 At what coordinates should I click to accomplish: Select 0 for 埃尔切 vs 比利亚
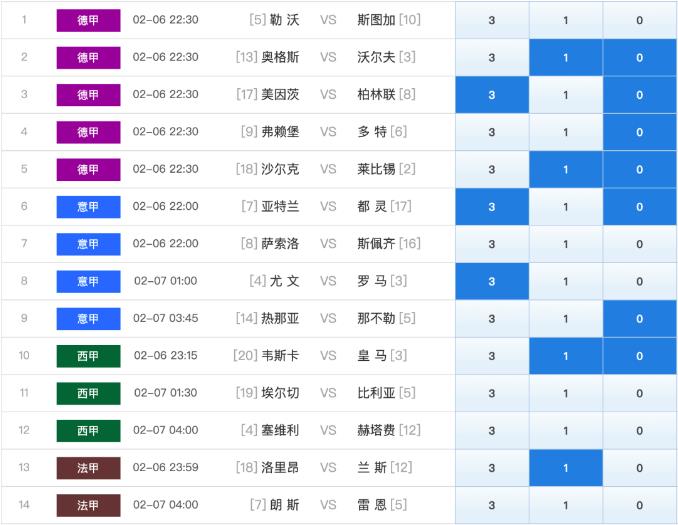[640, 393]
